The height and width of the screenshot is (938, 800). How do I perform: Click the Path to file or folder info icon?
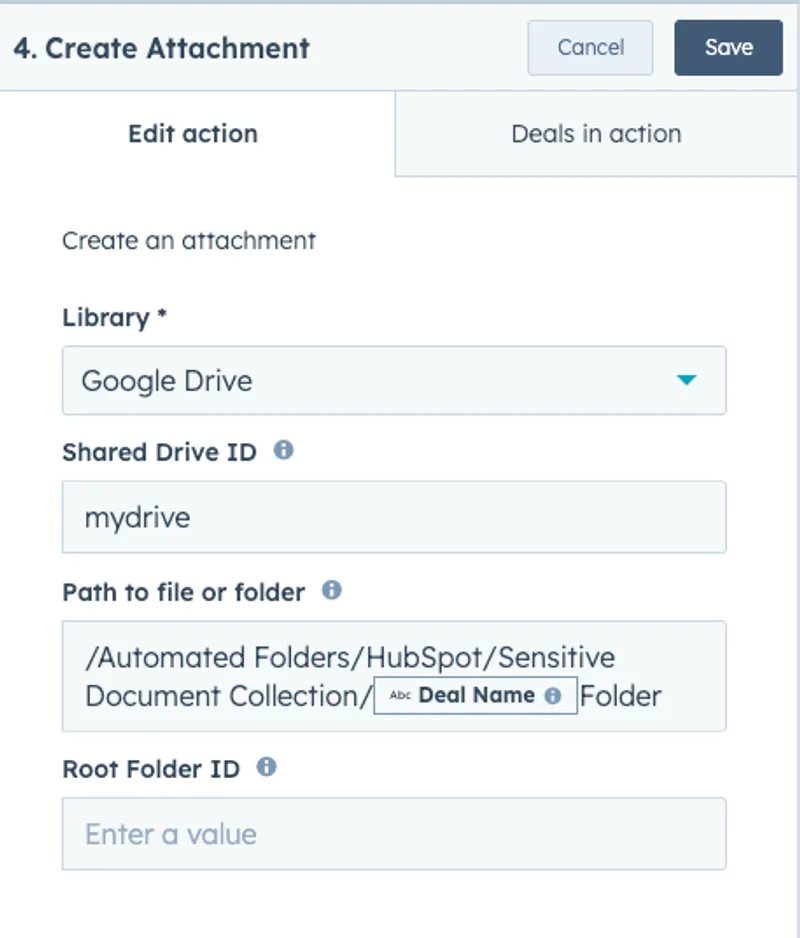tap(332, 590)
